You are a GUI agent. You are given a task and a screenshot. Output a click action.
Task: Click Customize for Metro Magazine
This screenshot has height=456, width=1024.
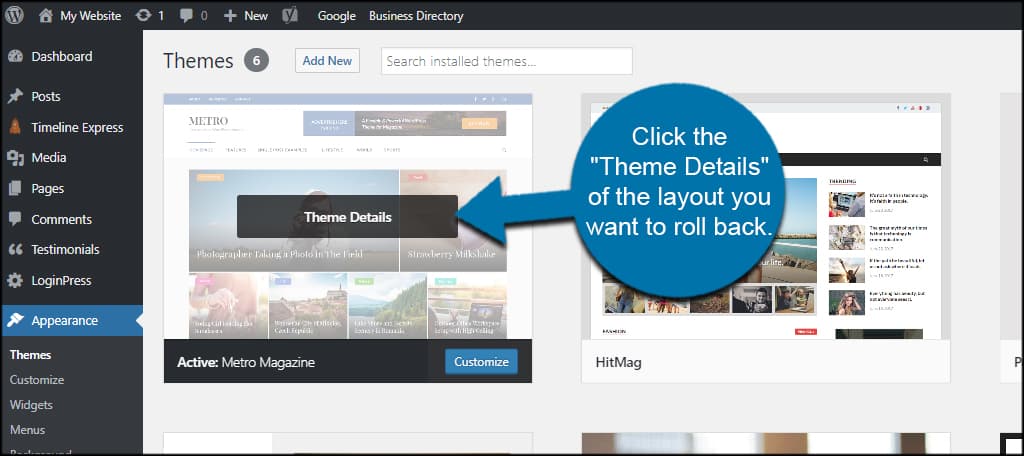click(481, 362)
